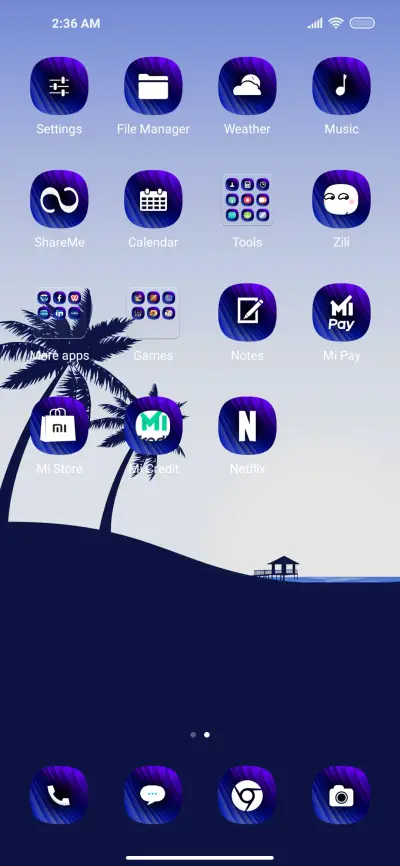
Task: Launch ShareMe app
Action: point(59,199)
